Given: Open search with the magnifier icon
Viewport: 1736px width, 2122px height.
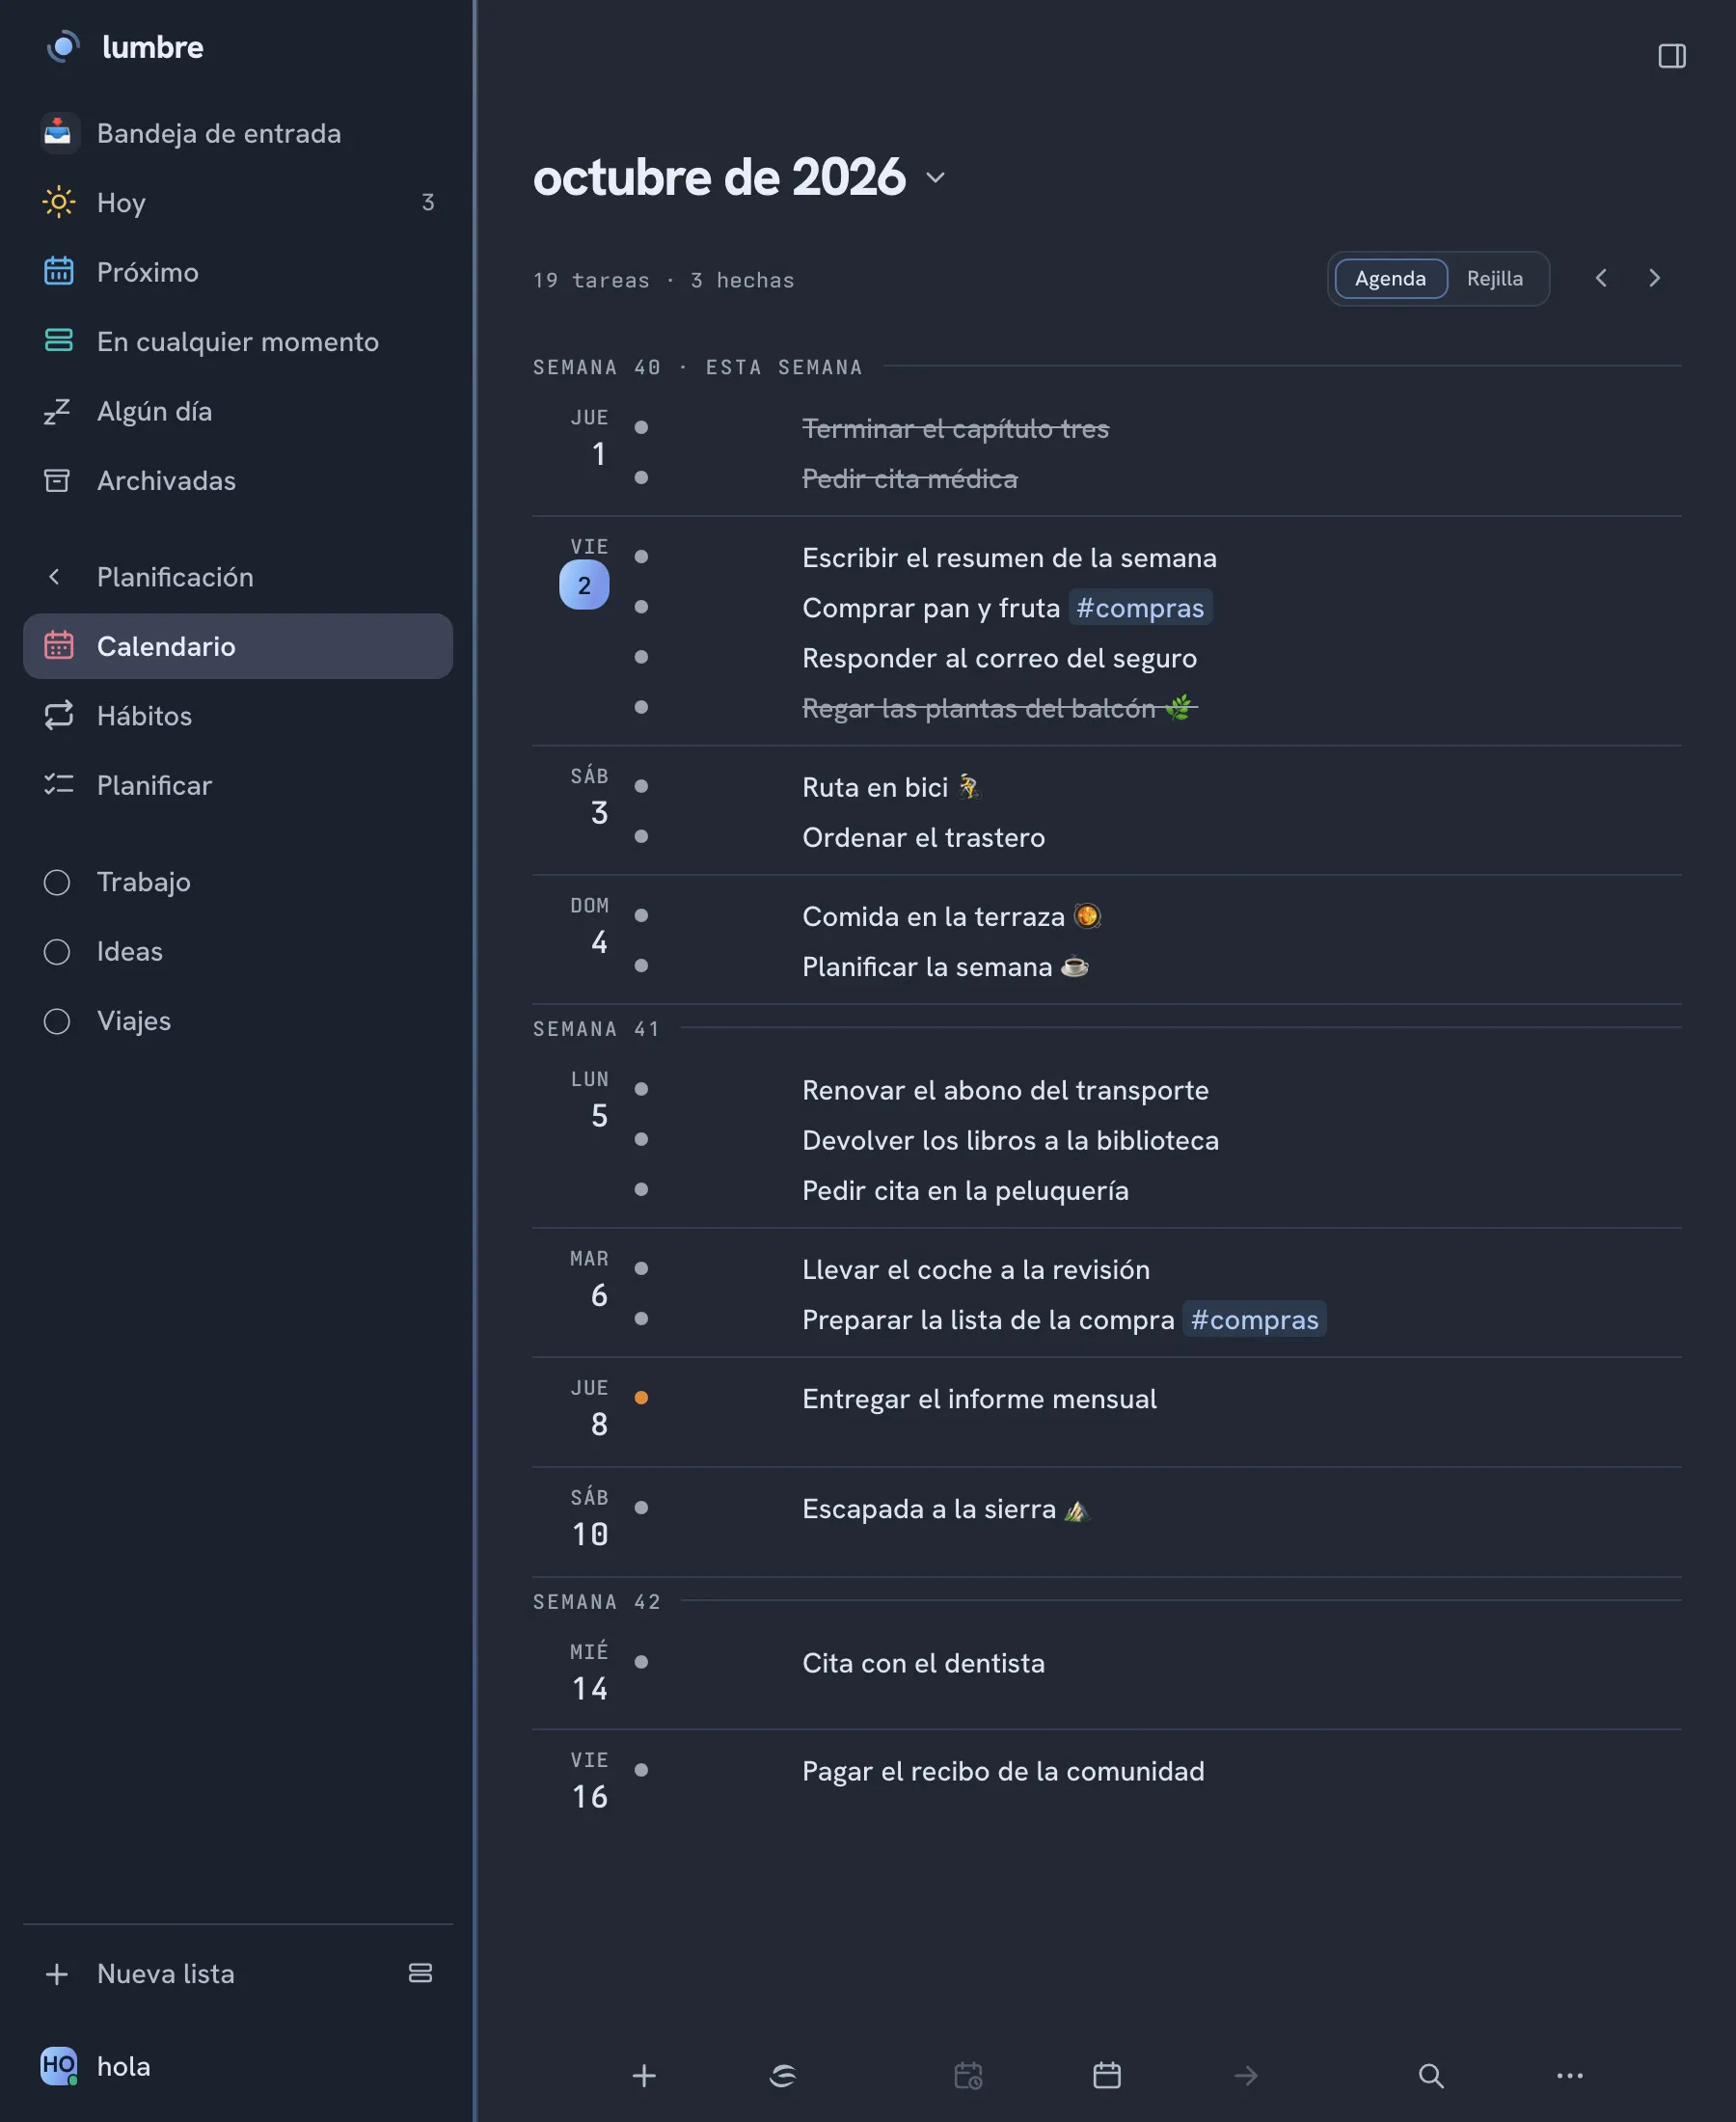Looking at the screenshot, I should tap(1431, 2075).
